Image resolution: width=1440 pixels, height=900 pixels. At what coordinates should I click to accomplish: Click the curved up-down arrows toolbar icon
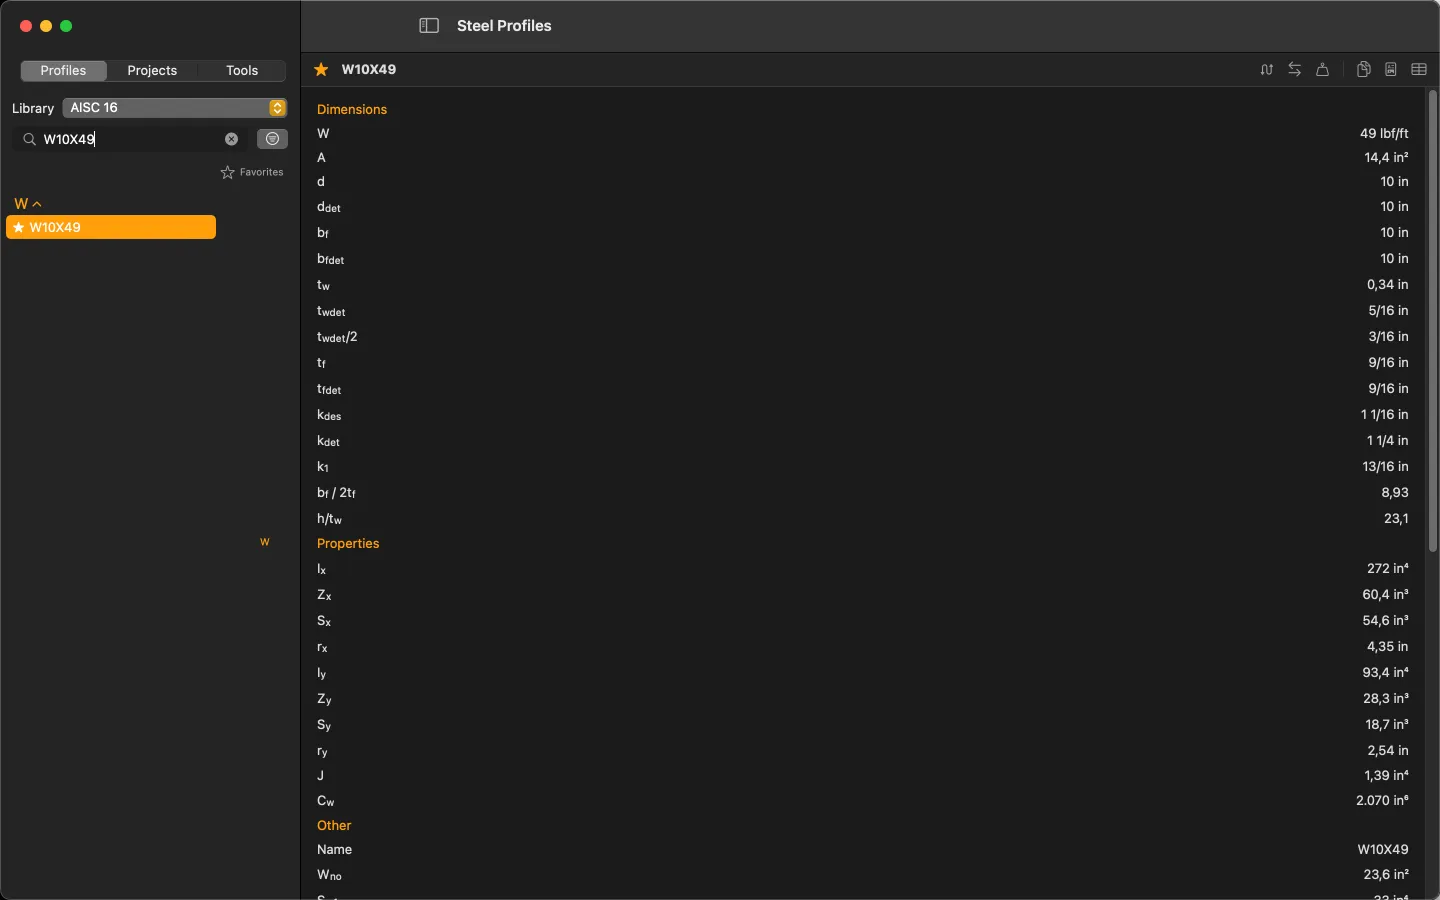(1267, 69)
